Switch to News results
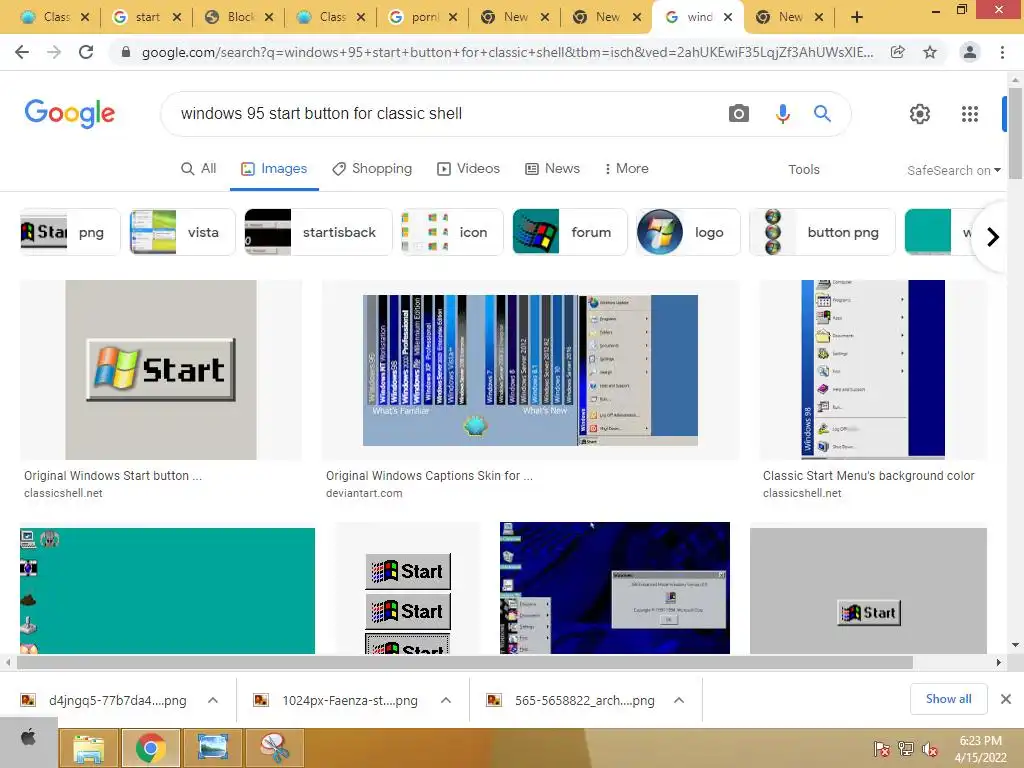Viewport: 1024px width, 768px height. coord(552,168)
